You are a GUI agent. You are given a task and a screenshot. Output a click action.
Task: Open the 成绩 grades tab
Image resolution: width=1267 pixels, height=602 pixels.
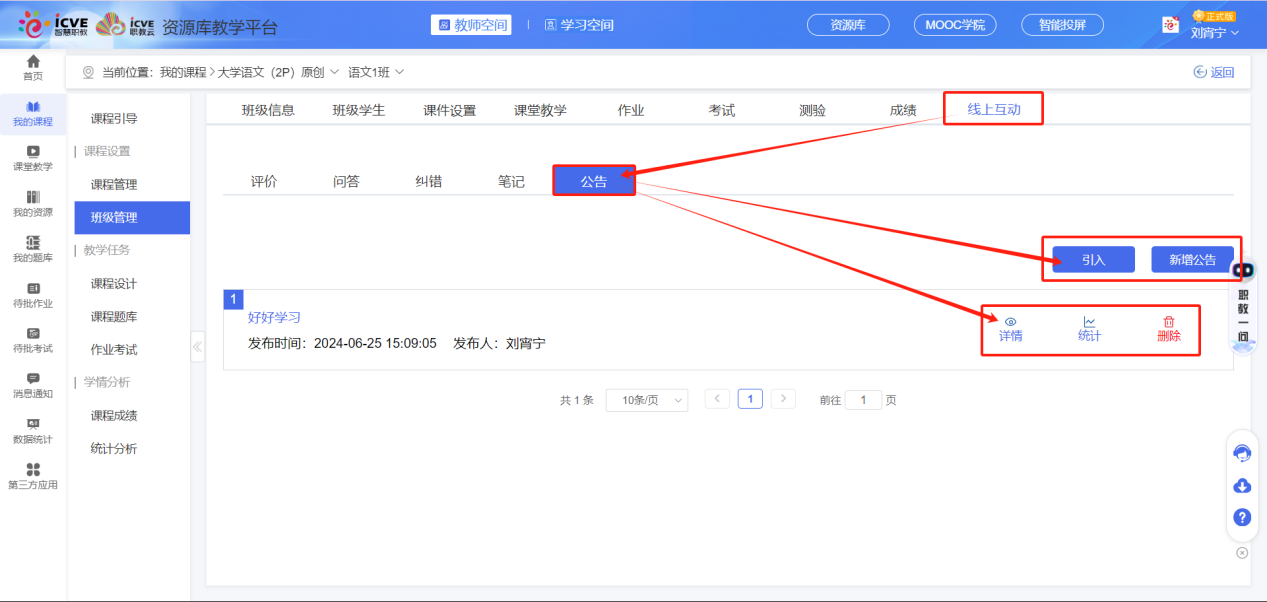click(x=901, y=109)
